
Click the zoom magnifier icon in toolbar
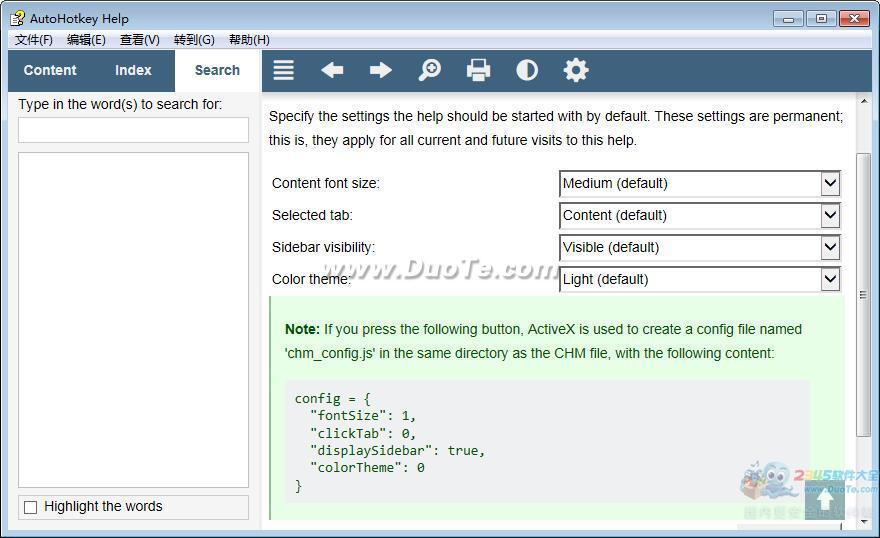click(429, 70)
